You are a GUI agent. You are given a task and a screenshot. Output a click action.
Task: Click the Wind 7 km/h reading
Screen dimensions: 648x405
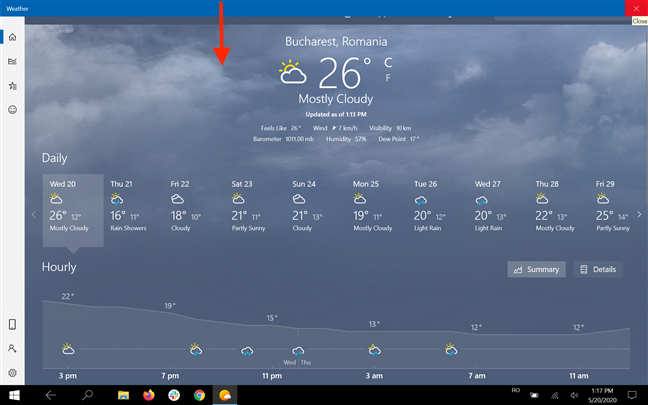pos(335,128)
